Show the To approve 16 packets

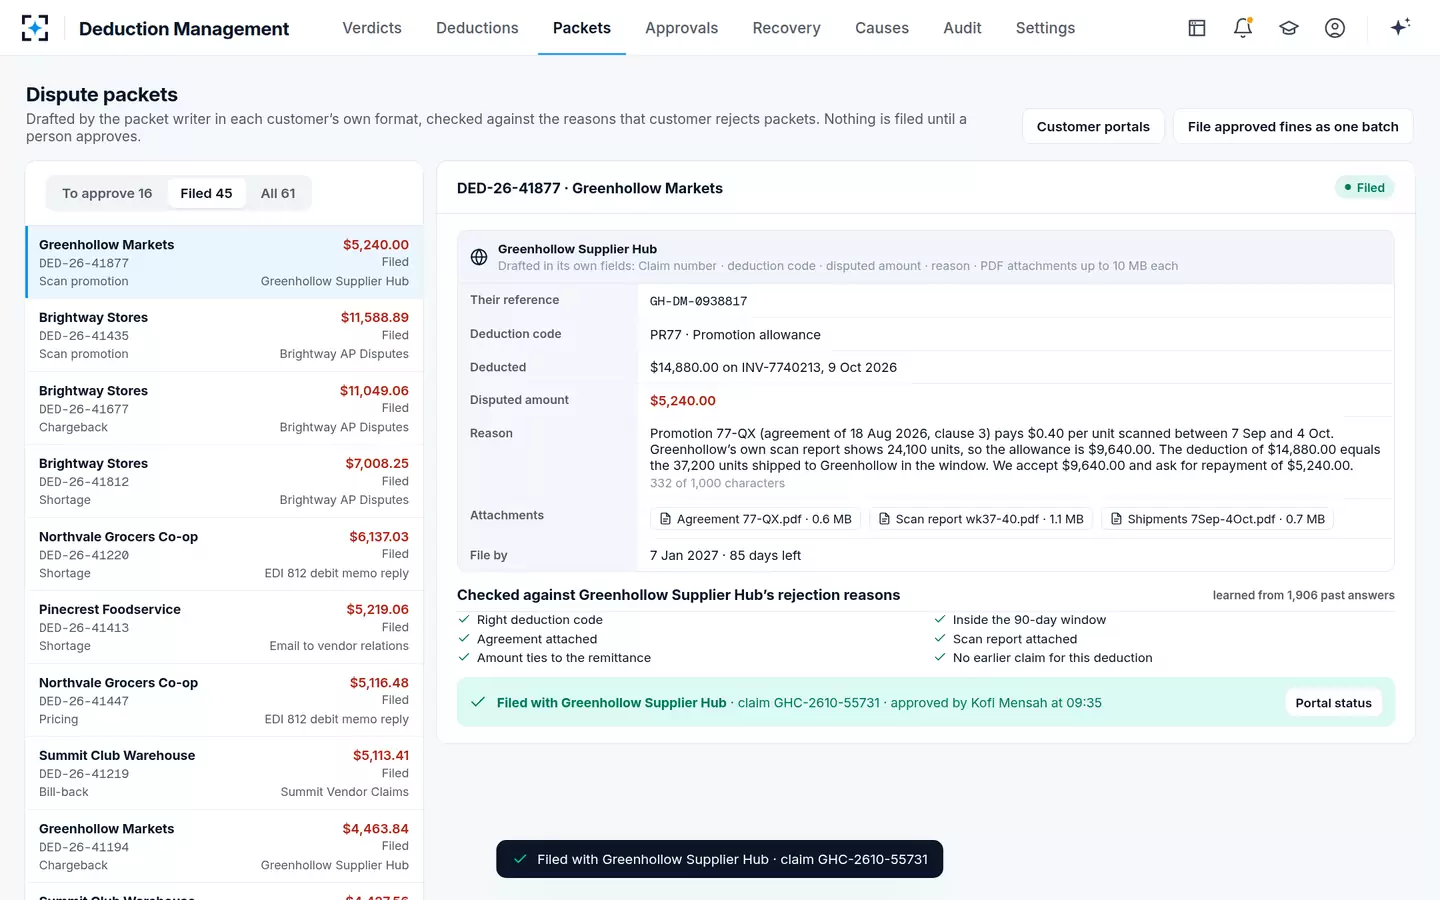107,193
